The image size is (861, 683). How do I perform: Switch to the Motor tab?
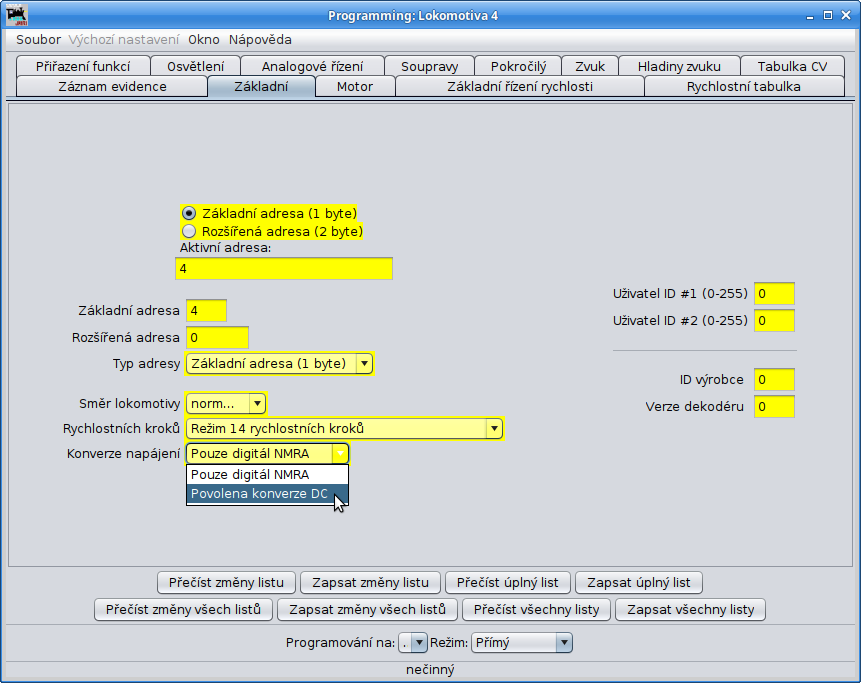[355, 87]
